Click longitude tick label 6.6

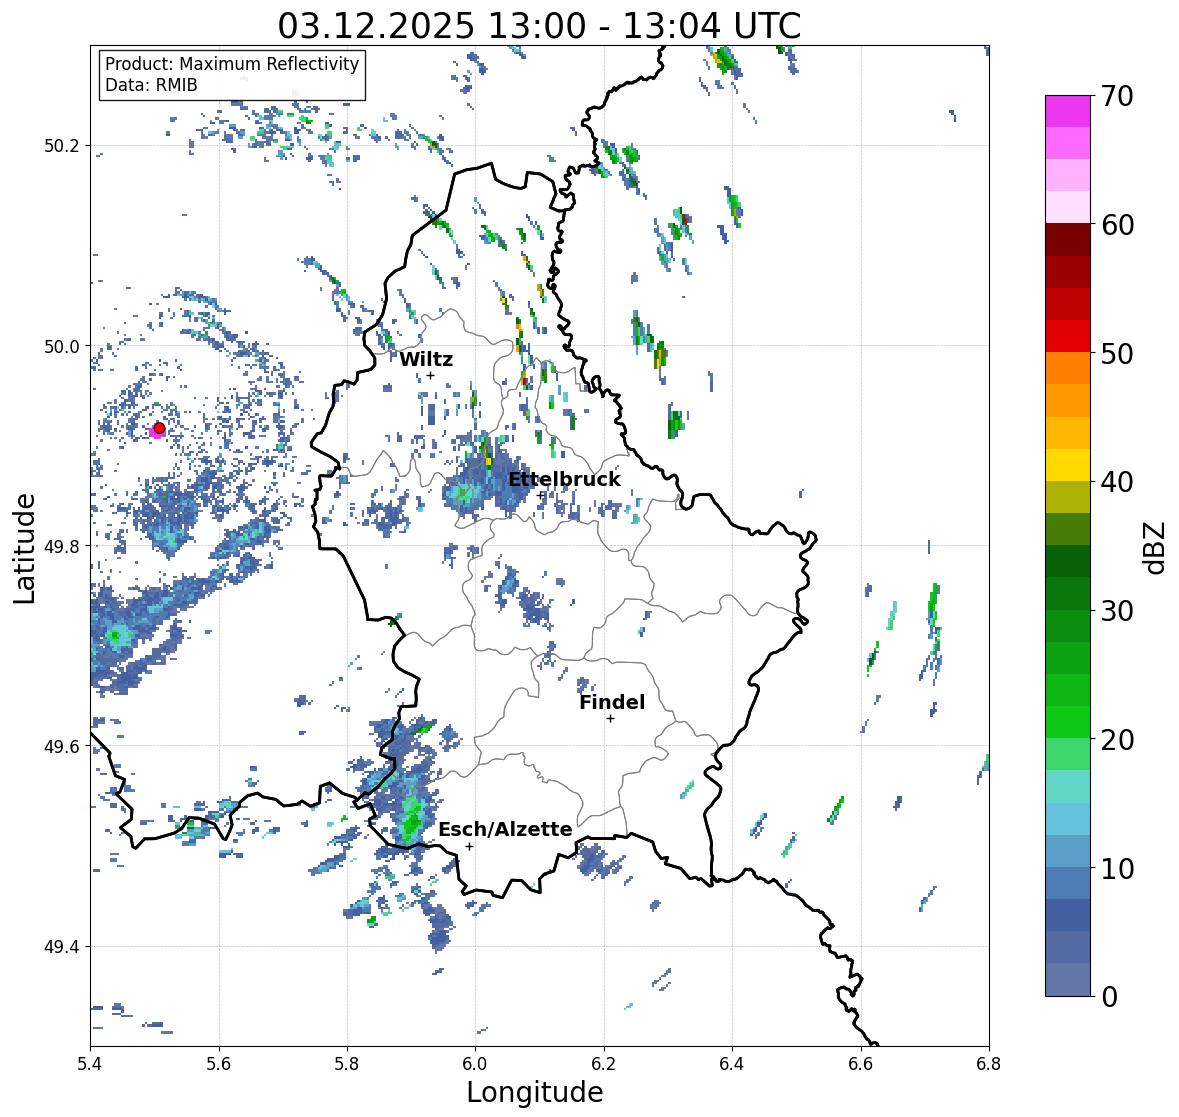[861, 1064]
